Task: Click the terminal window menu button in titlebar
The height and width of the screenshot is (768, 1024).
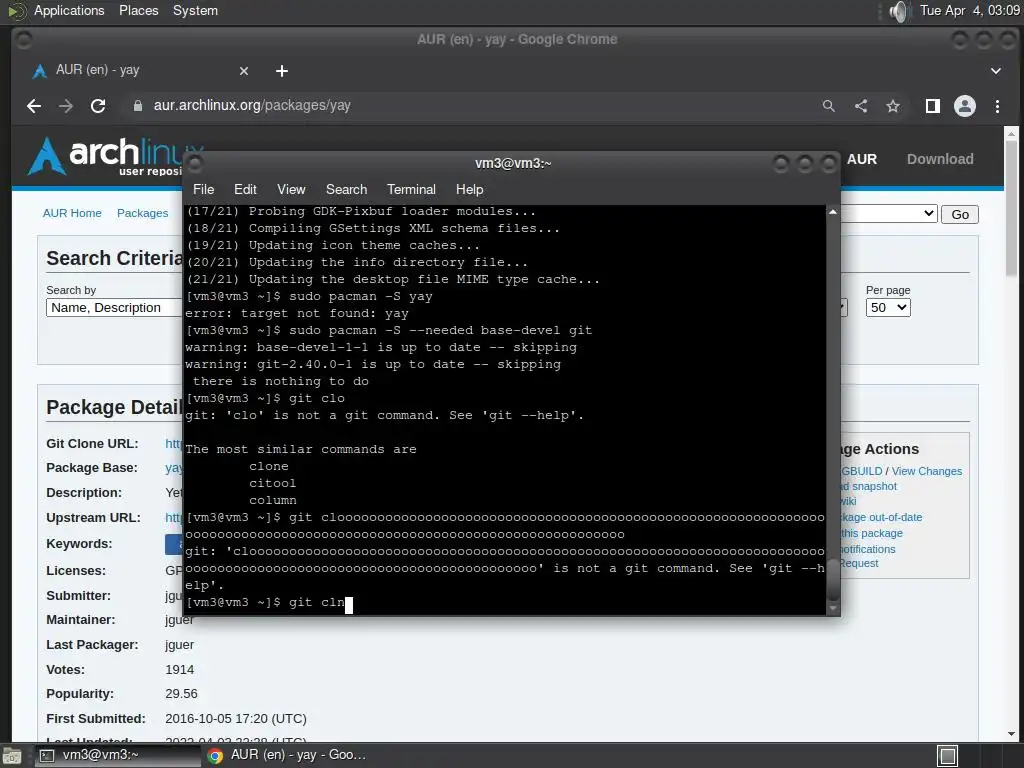Action: click(x=195, y=163)
